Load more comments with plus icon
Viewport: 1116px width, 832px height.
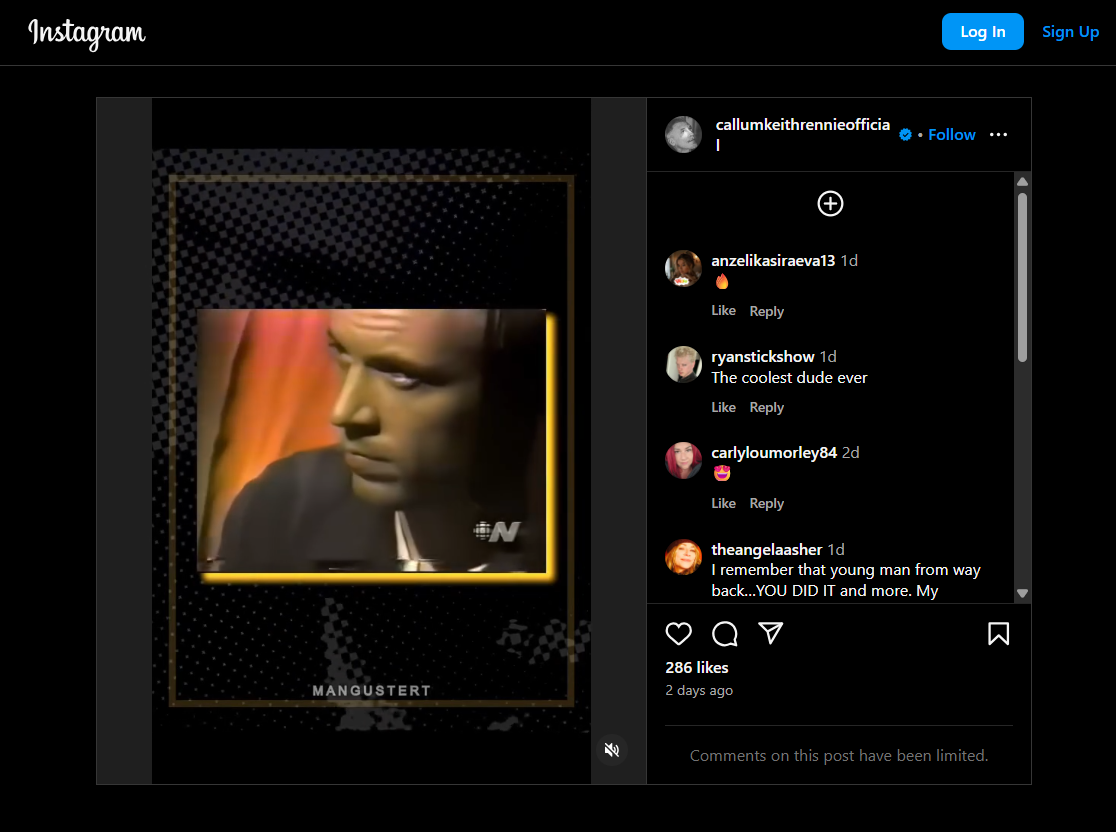coord(830,204)
